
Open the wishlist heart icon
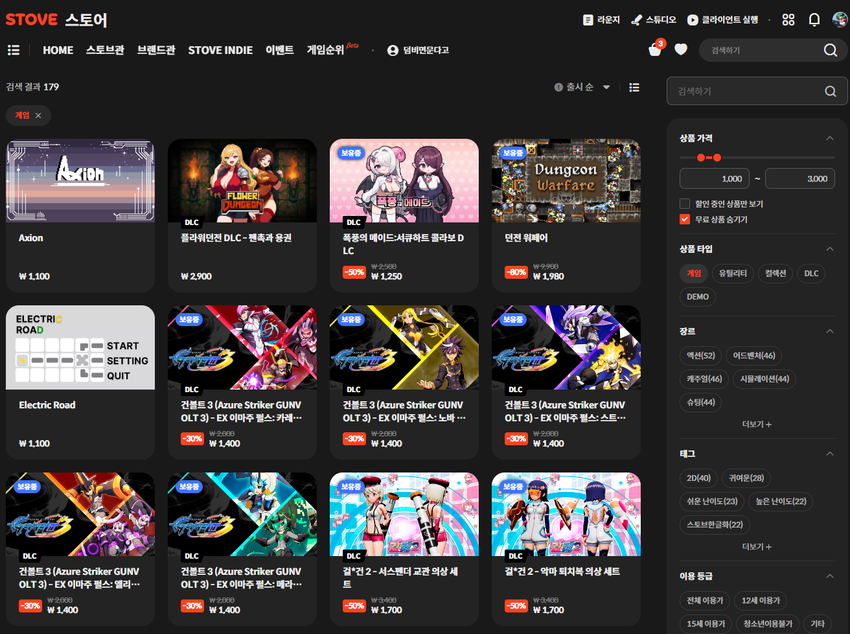[x=681, y=50]
